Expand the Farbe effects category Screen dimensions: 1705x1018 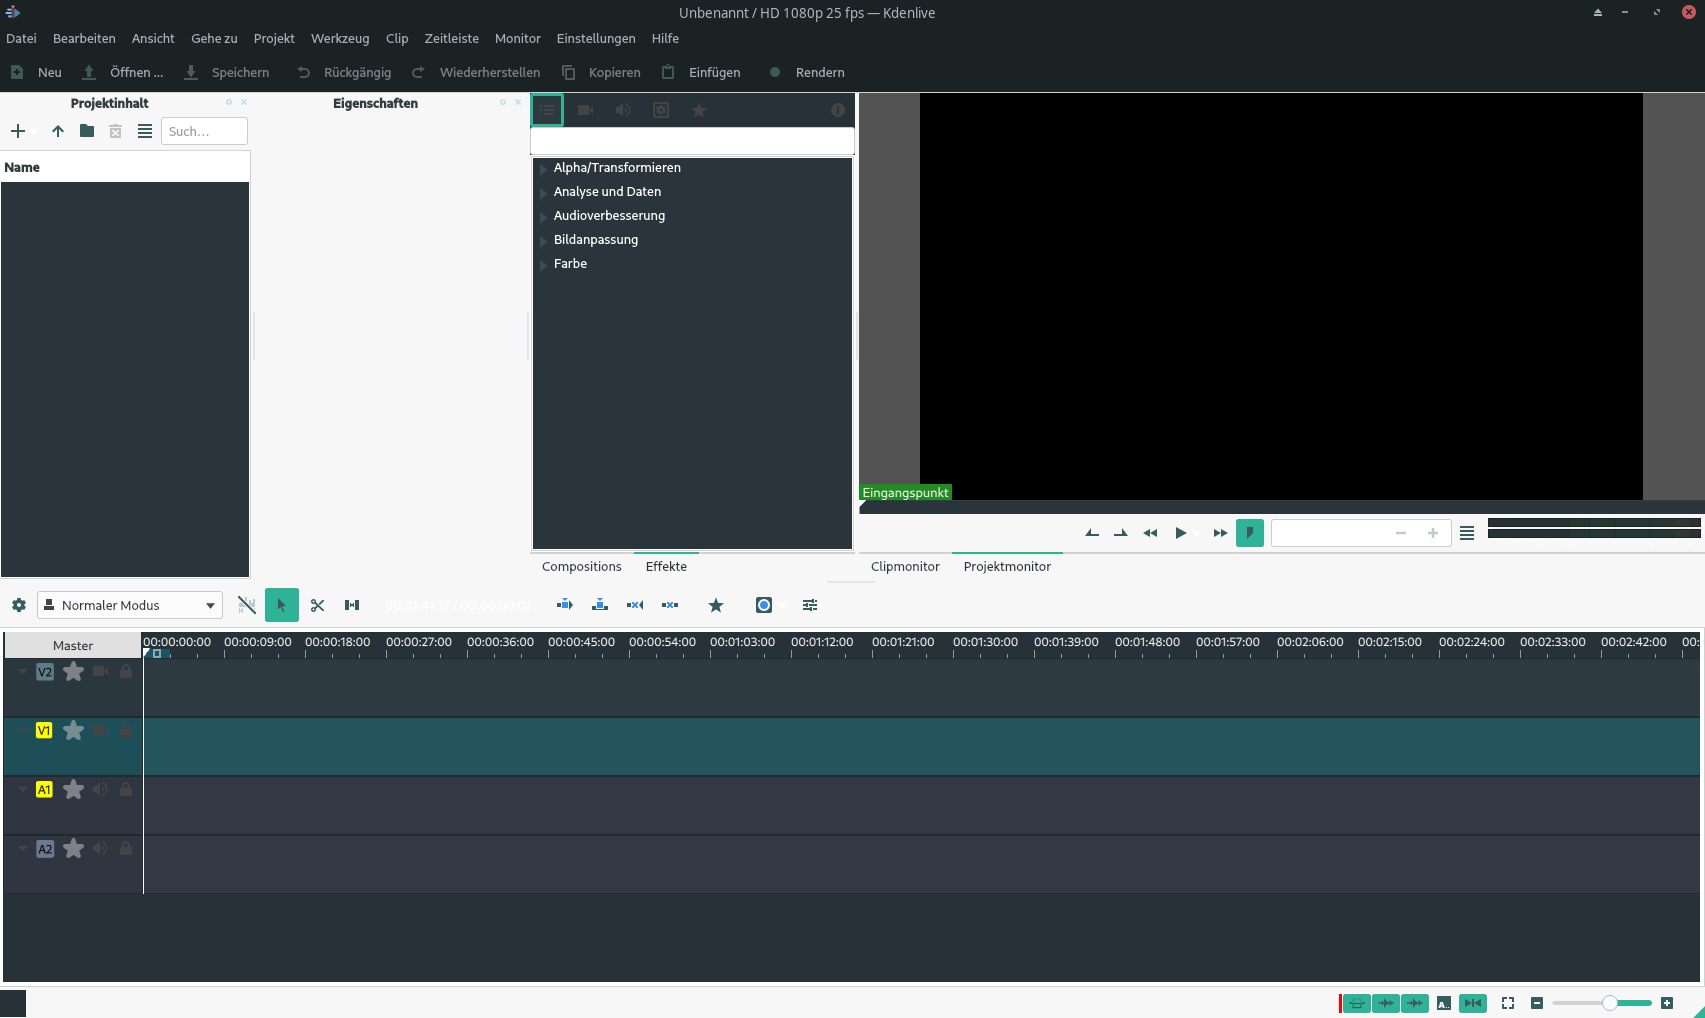[543, 265]
